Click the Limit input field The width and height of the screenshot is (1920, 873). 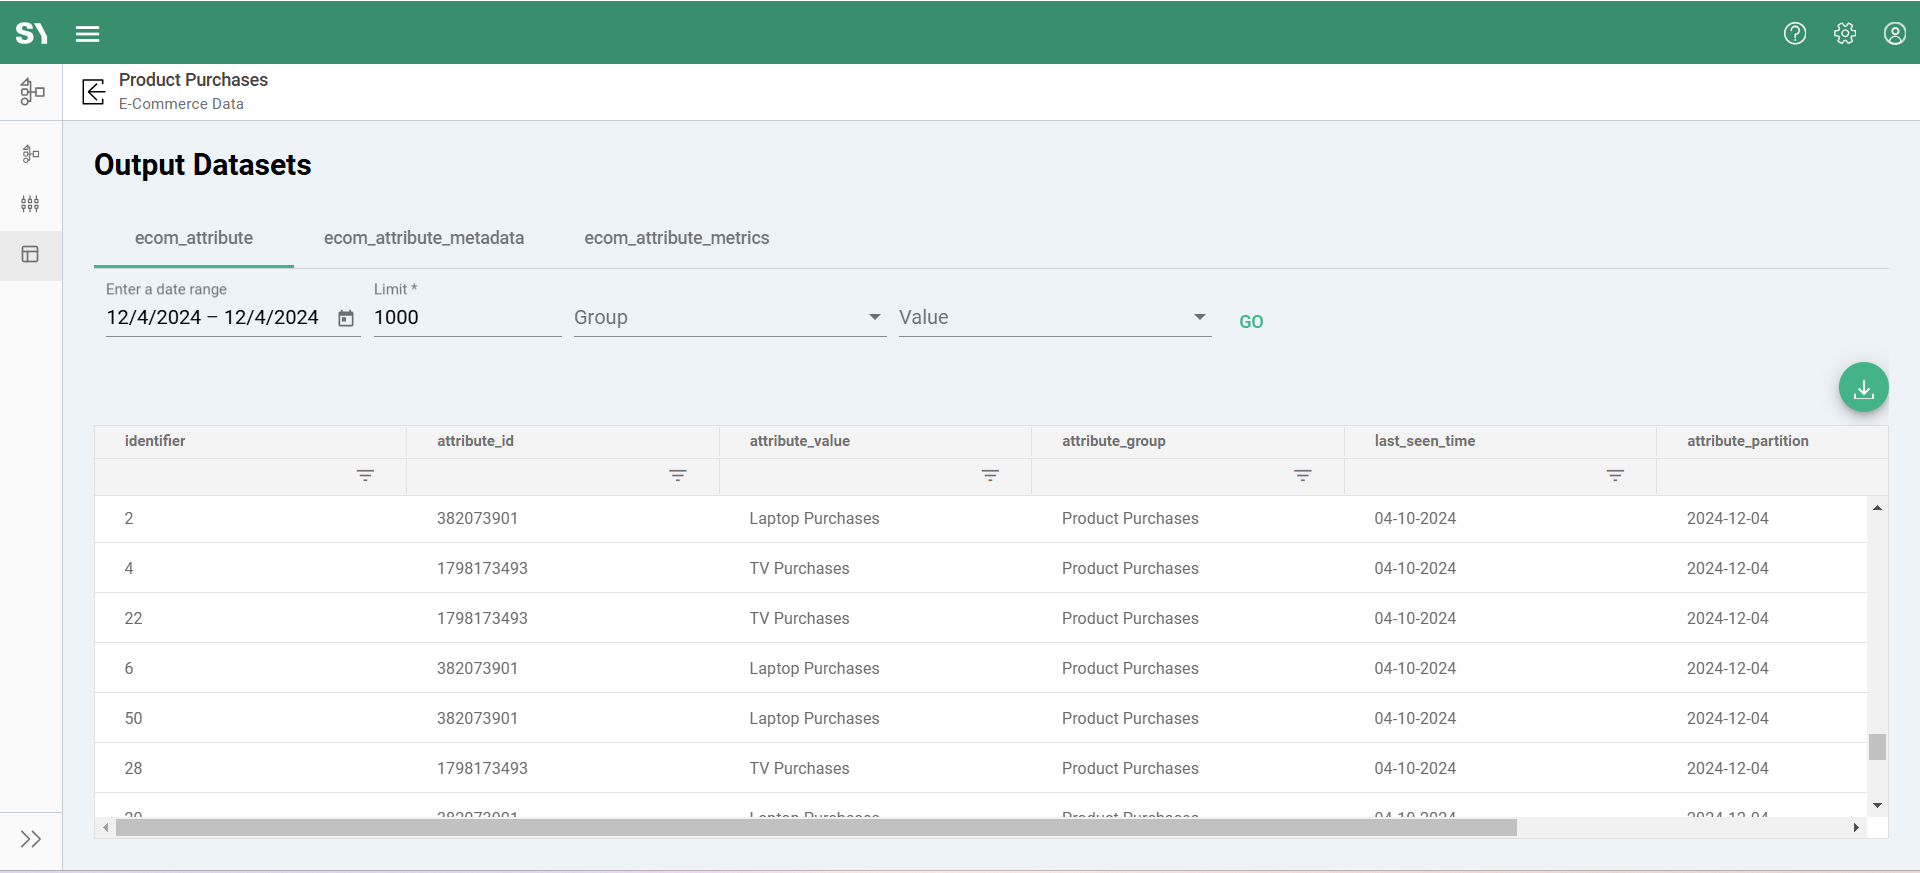(x=466, y=318)
